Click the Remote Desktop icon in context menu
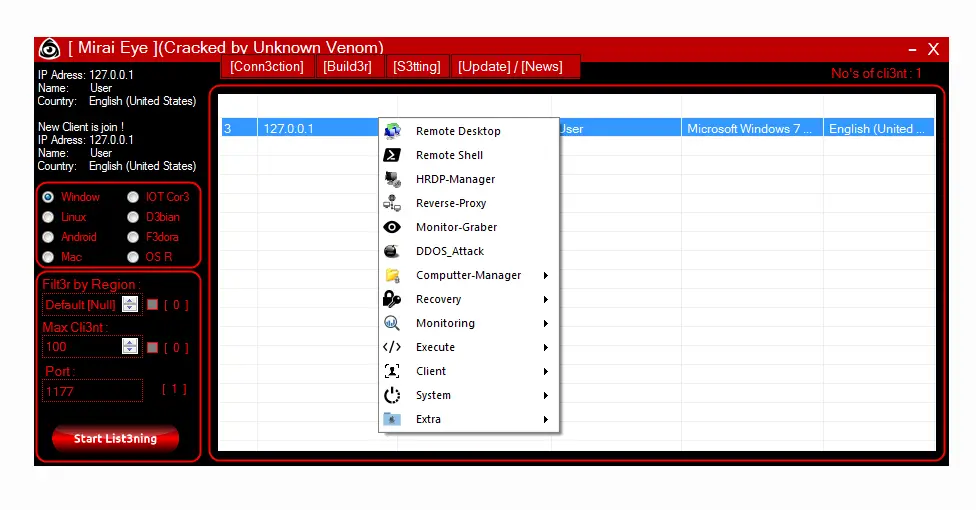The width and height of the screenshot is (976, 510). pos(393,131)
